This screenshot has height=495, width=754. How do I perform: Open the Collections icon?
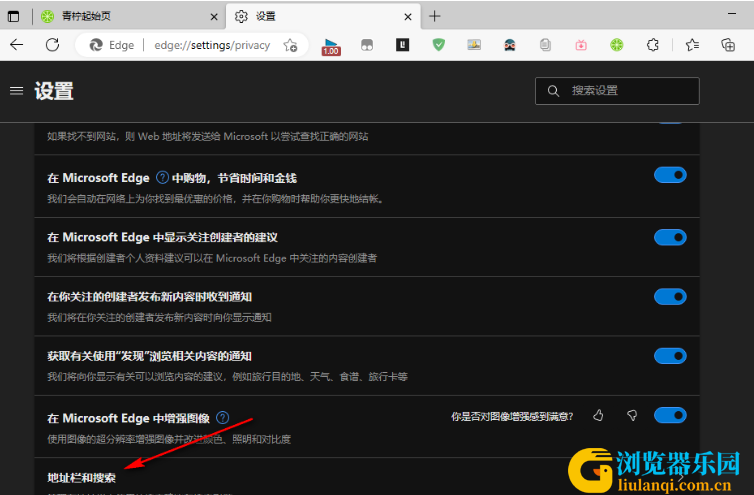[728, 45]
